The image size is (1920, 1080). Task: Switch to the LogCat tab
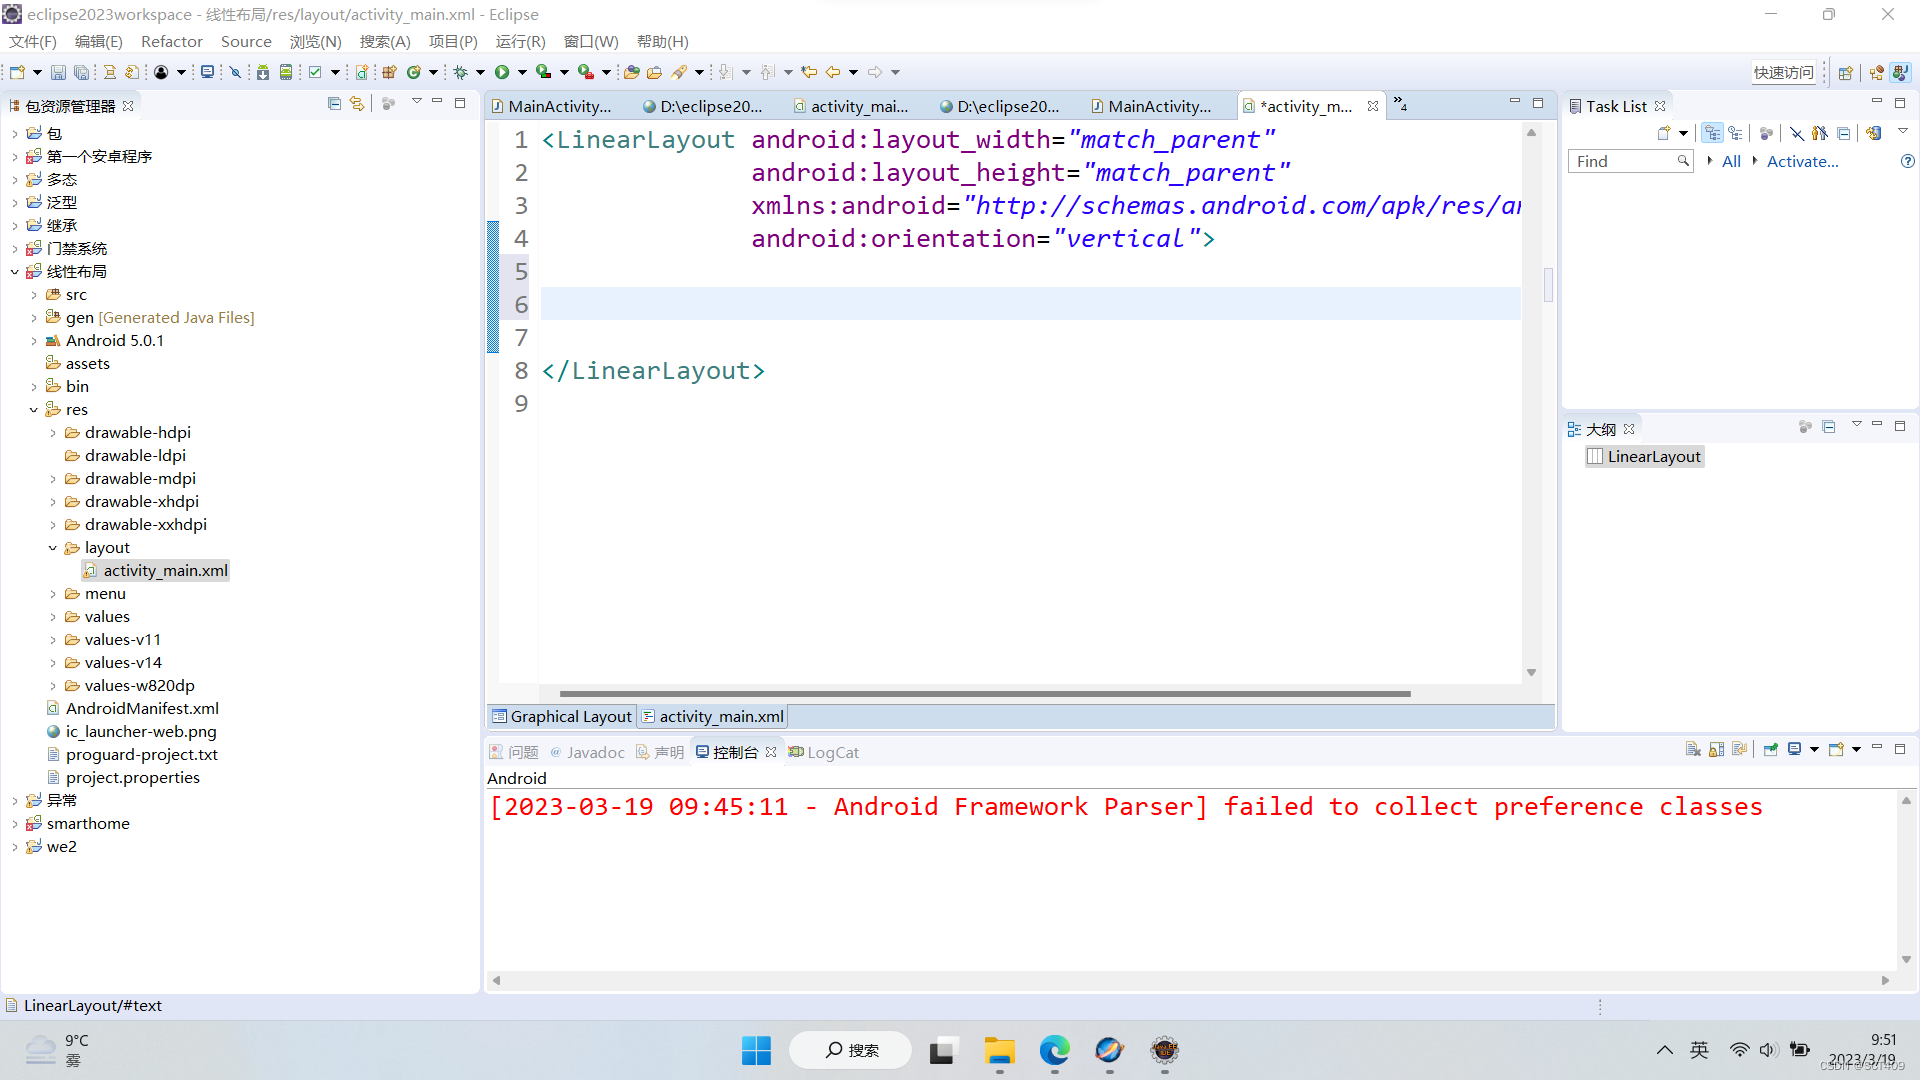pos(823,752)
